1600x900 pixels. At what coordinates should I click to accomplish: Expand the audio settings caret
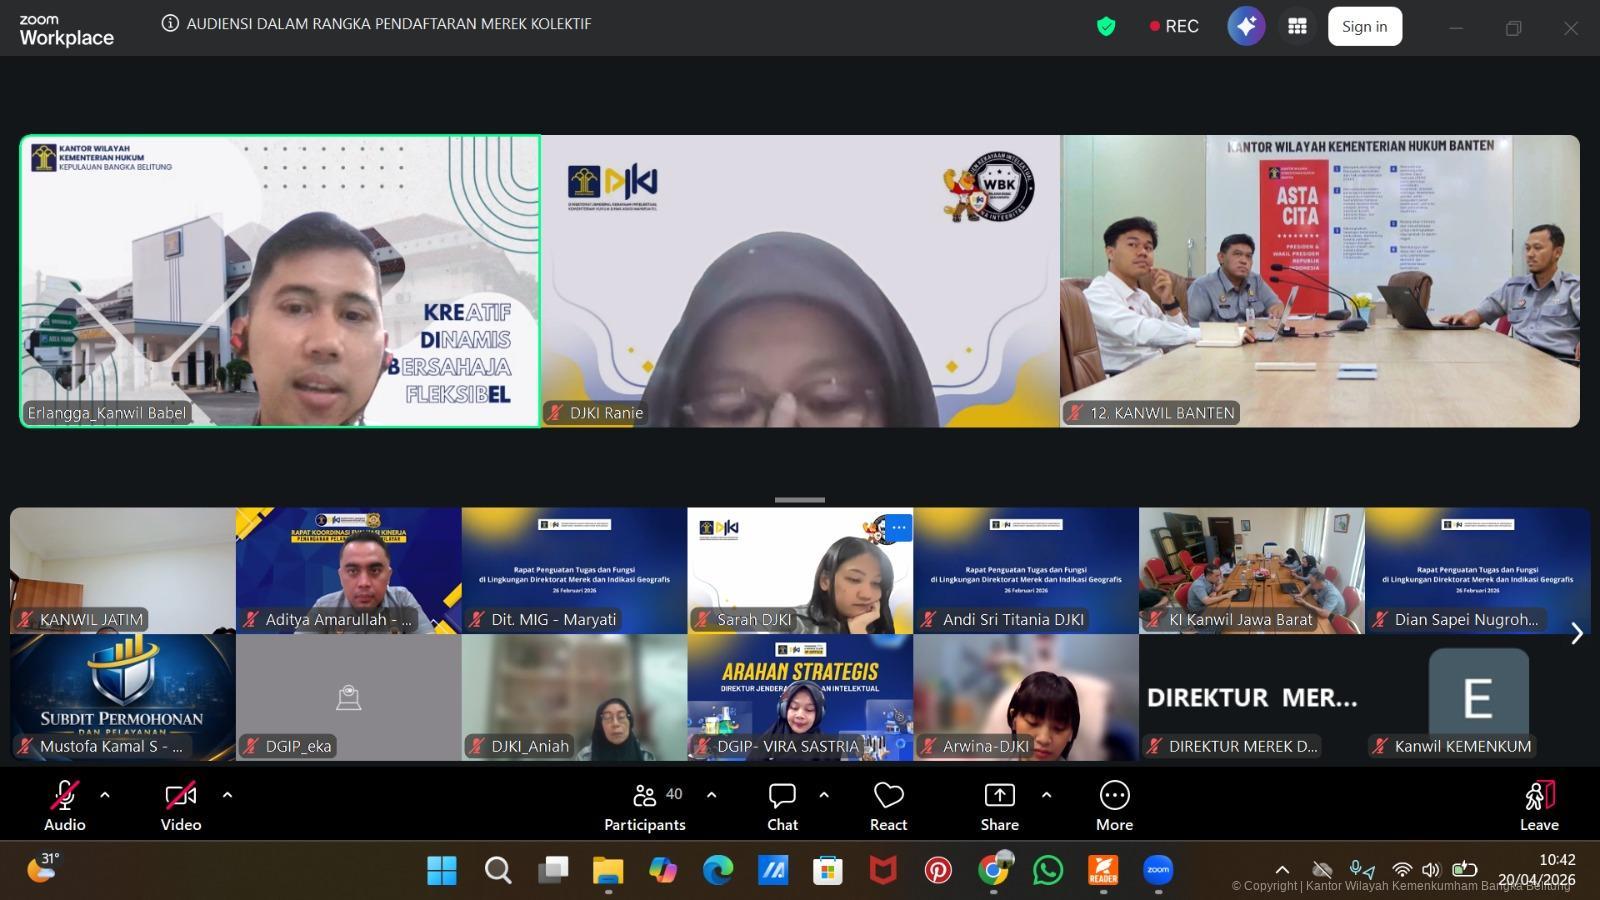[x=105, y=795]
